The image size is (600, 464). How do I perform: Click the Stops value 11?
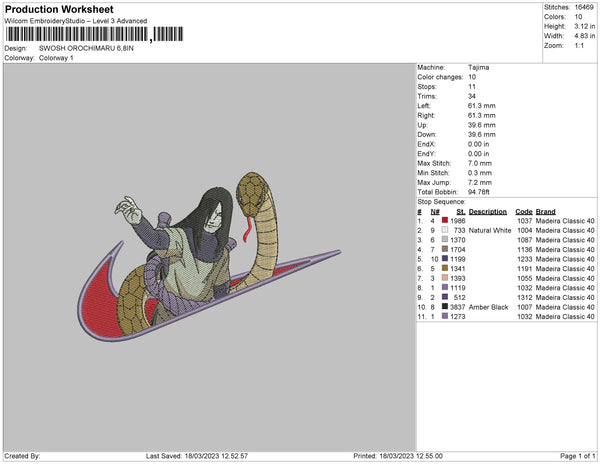[471, 87]
